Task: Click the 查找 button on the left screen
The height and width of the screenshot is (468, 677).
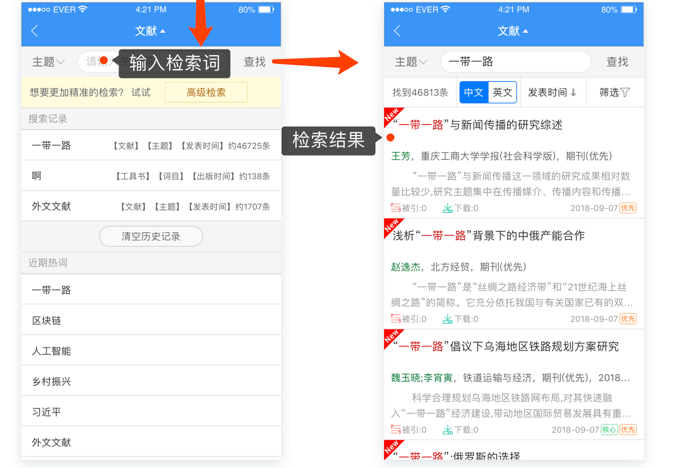Action: [255, 62]
